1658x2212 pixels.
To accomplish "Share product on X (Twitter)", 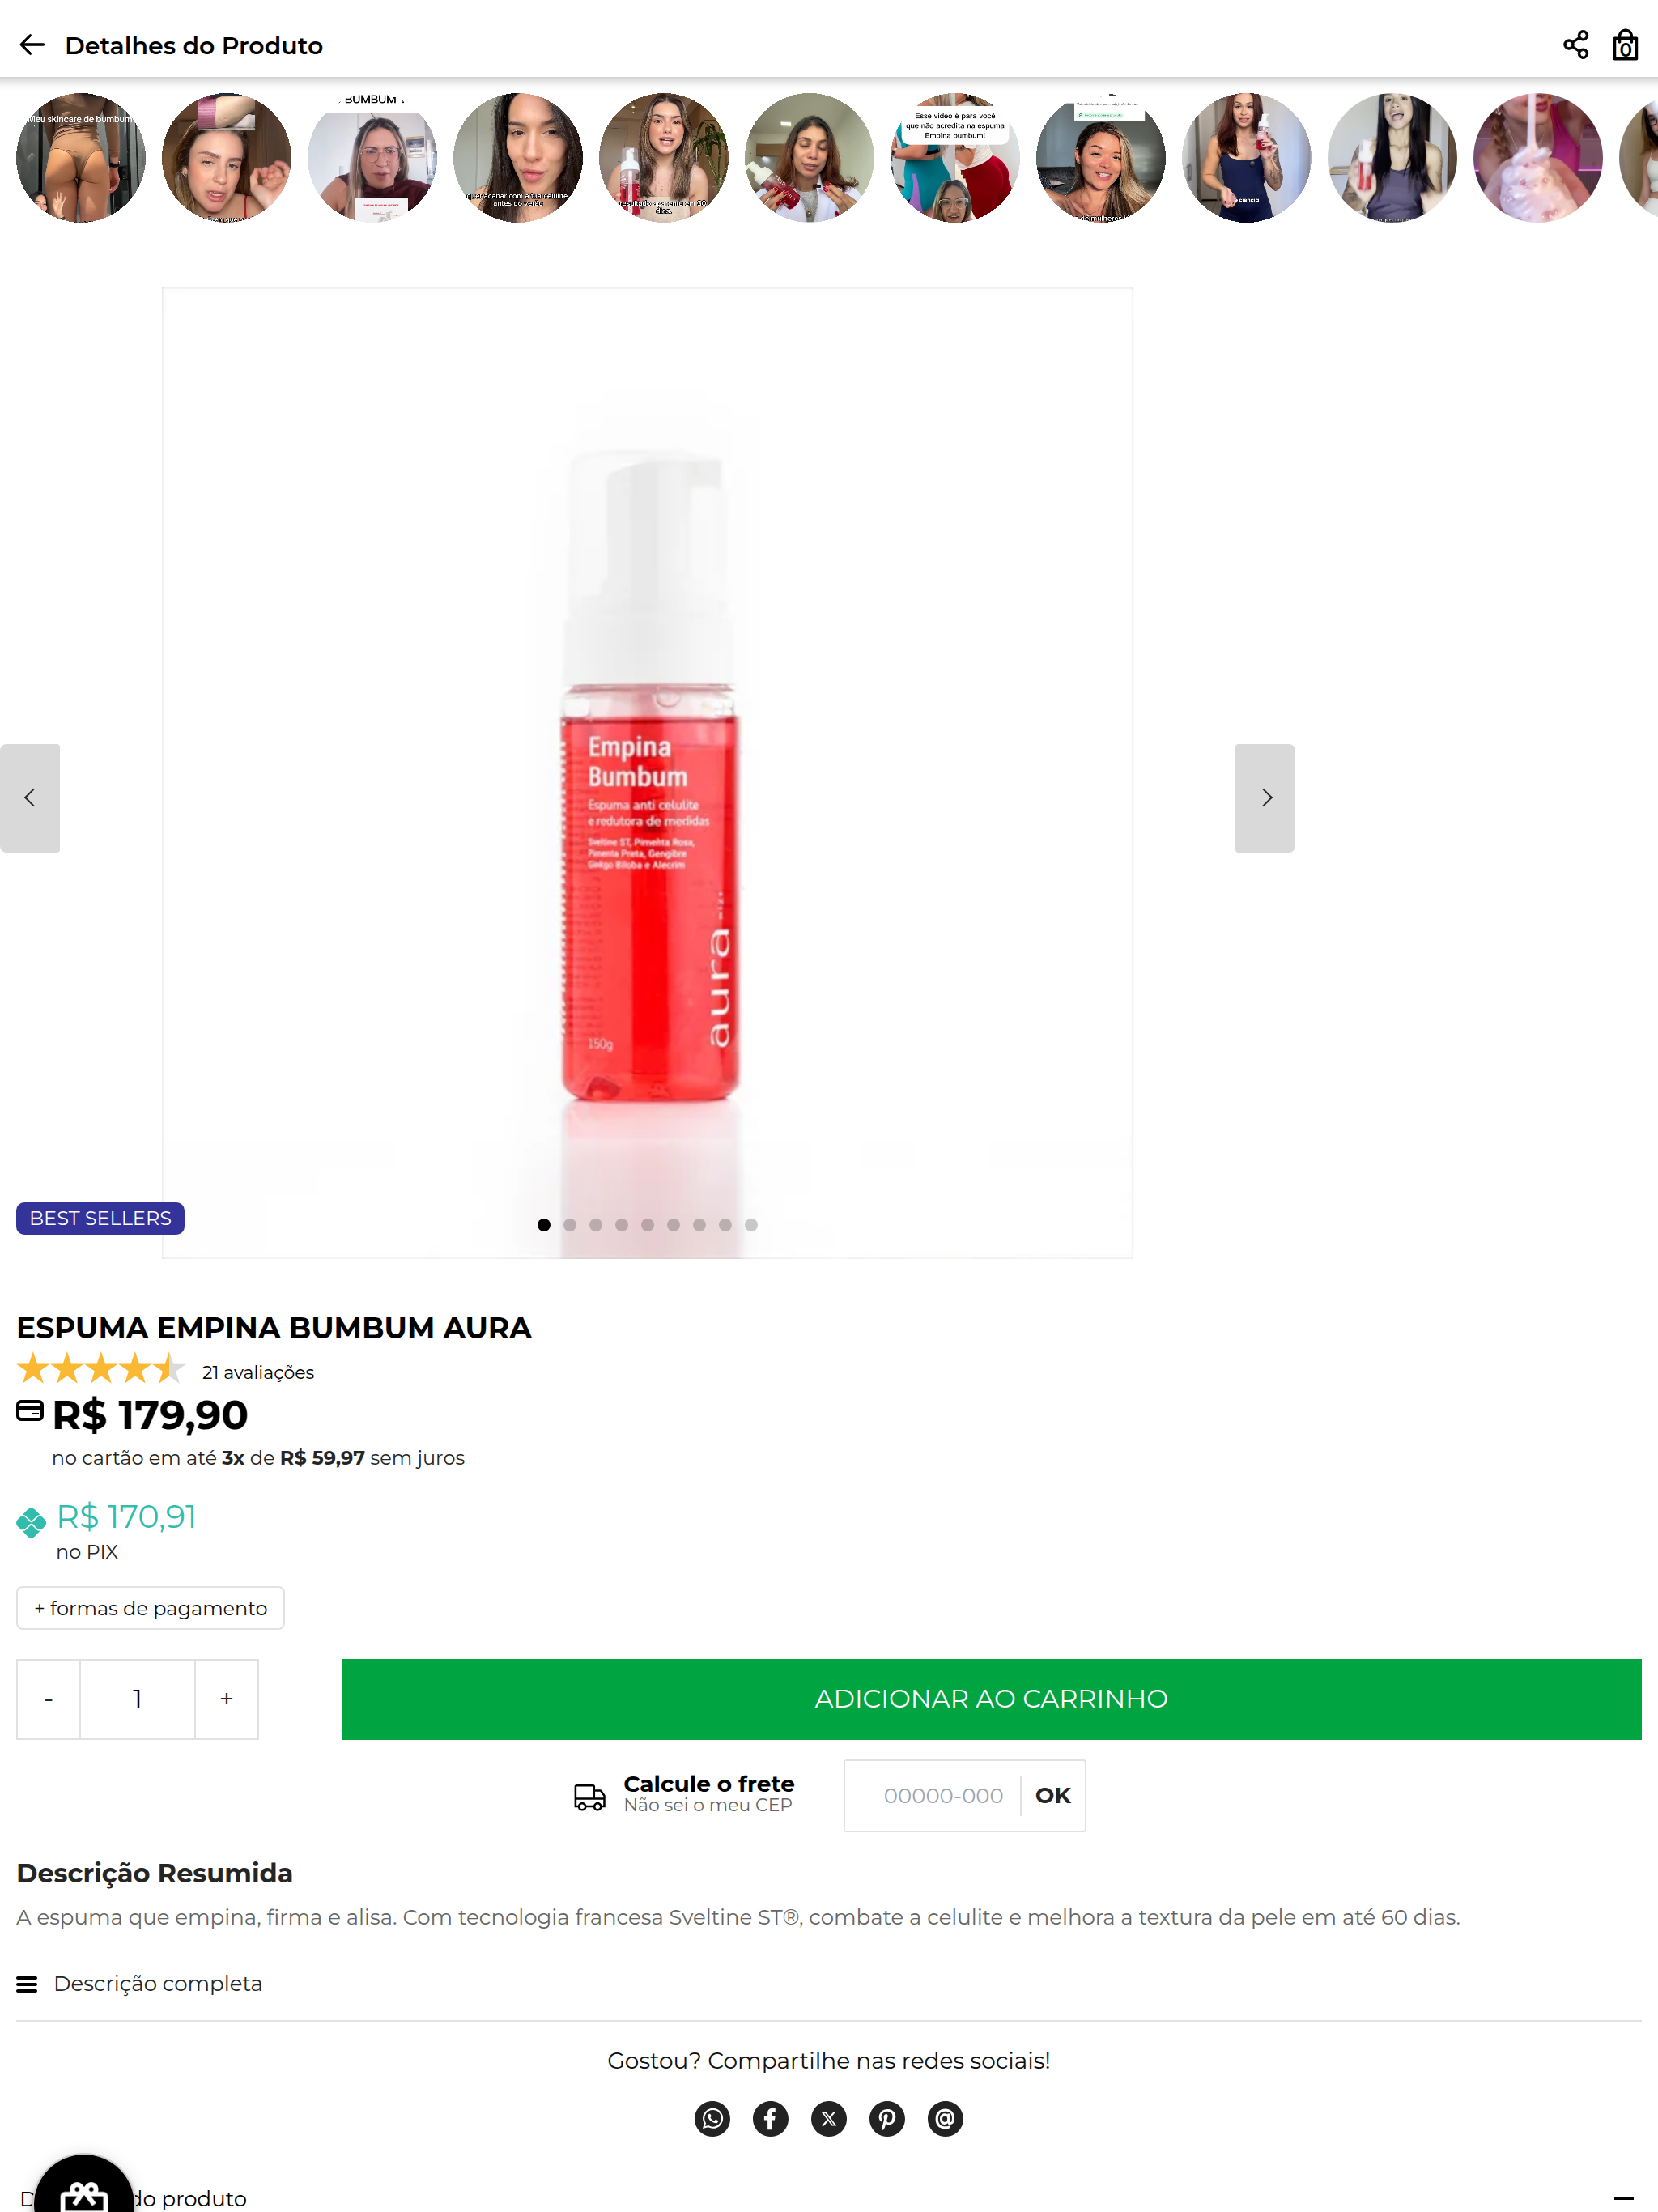I will 829,2118.
